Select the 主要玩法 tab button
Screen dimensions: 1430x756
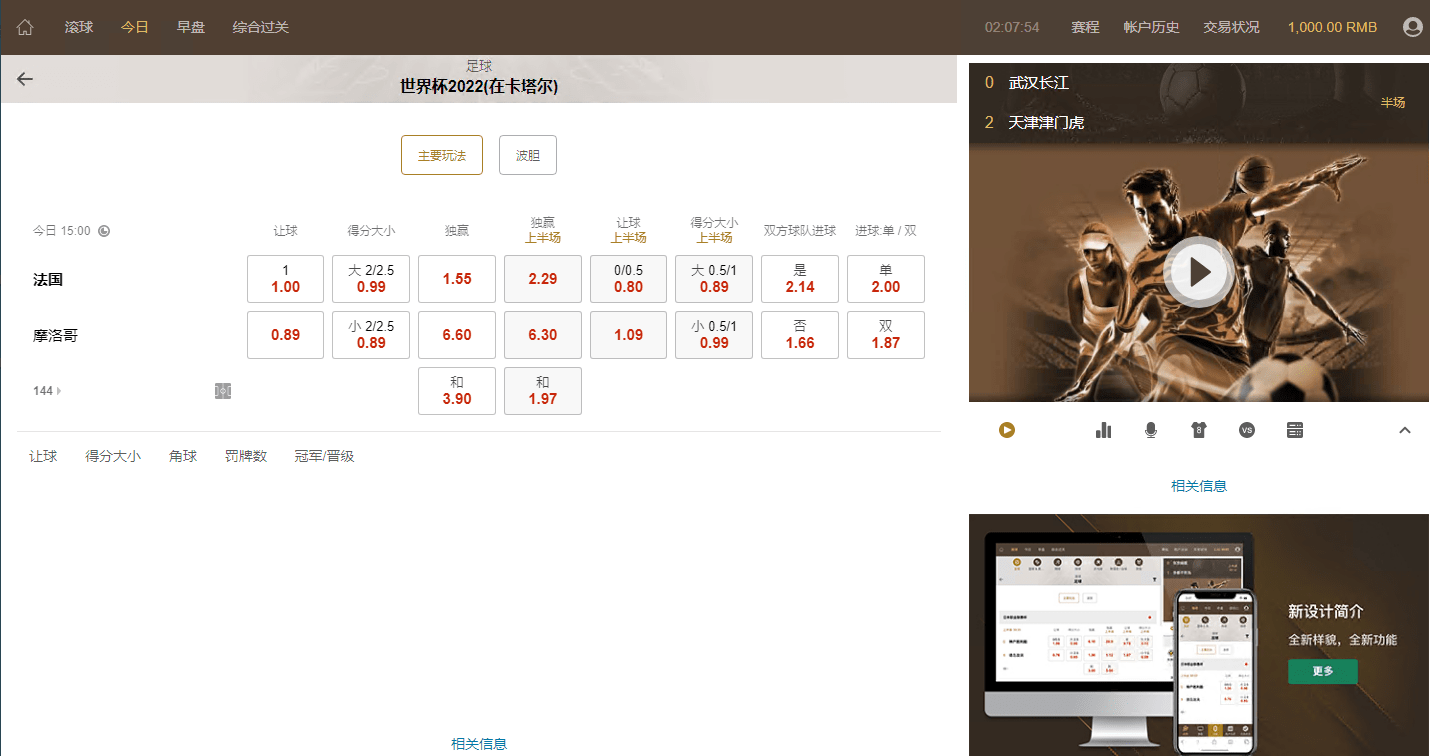click(442, 155)
